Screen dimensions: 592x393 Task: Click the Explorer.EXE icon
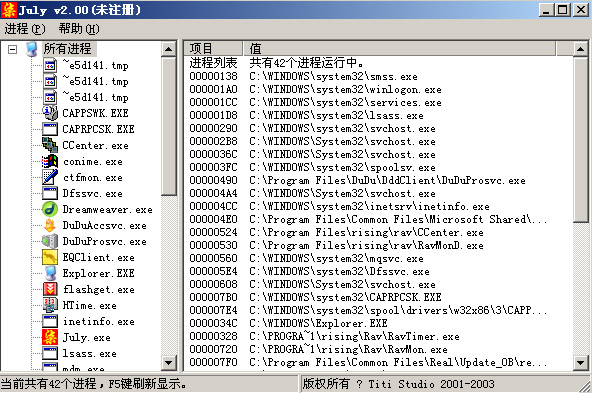pyautogui.click(x=50, y=273)
